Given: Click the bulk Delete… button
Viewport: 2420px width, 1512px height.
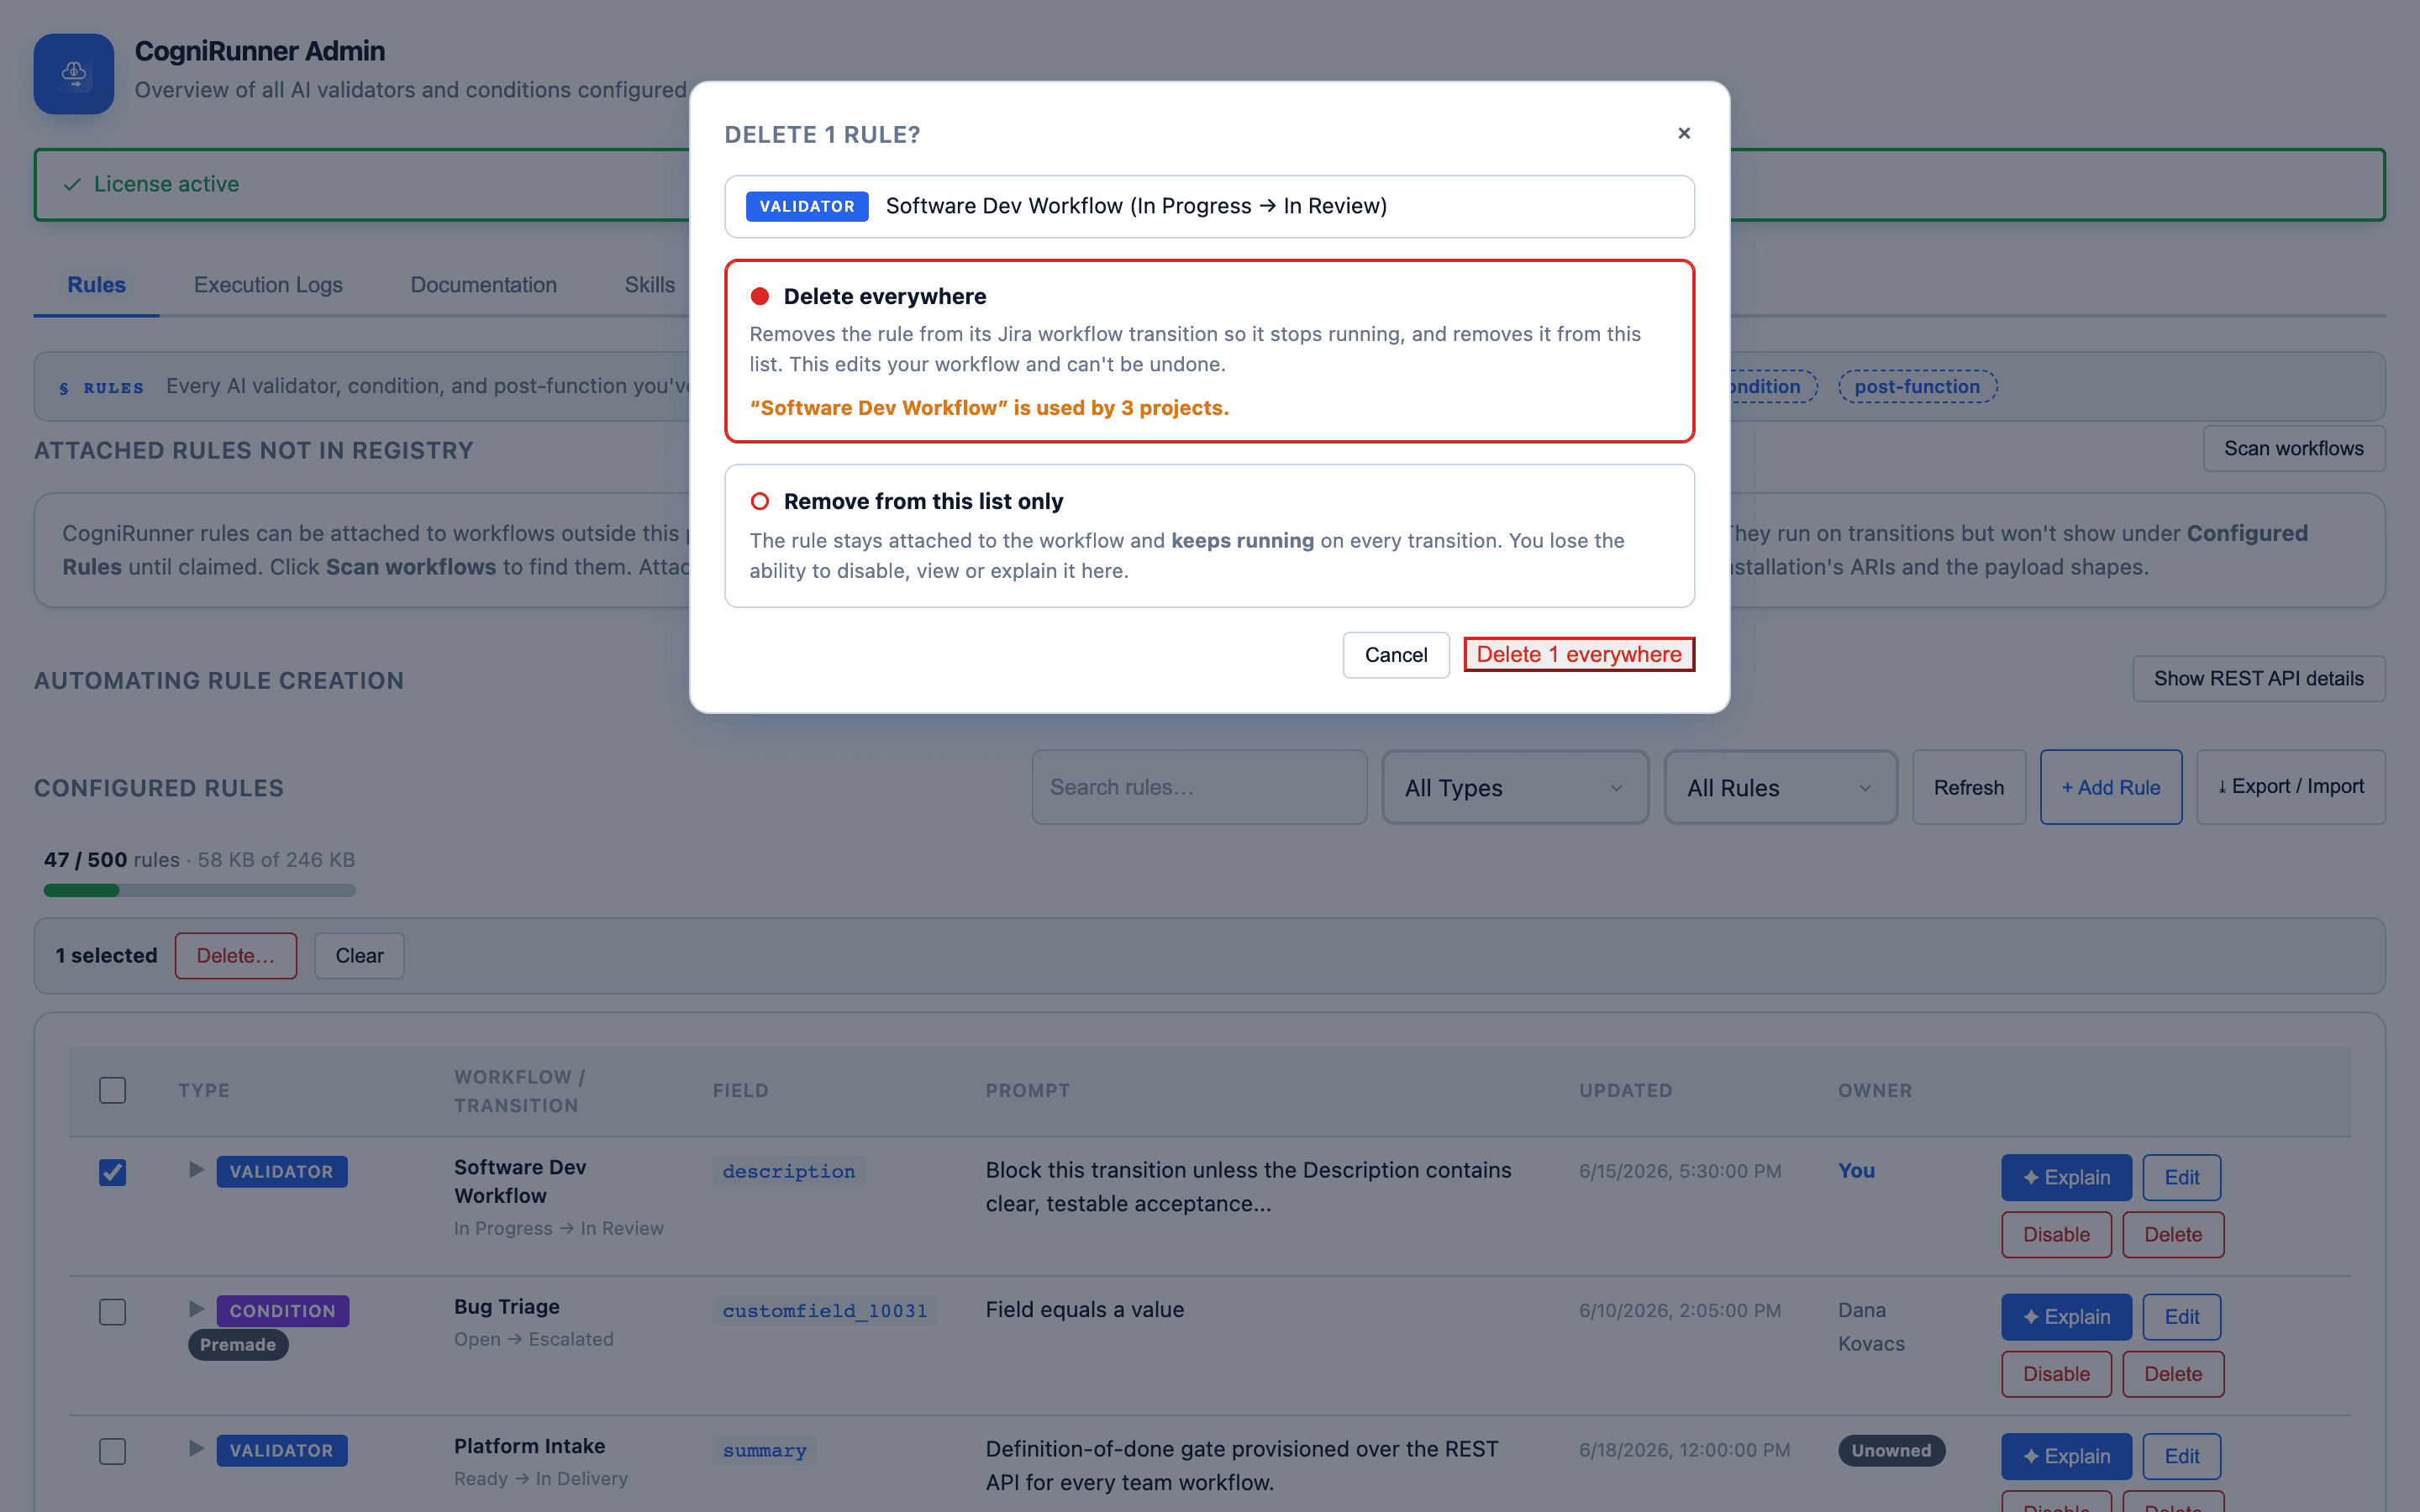Looking at the screenshot, I should tap(236, 956).
